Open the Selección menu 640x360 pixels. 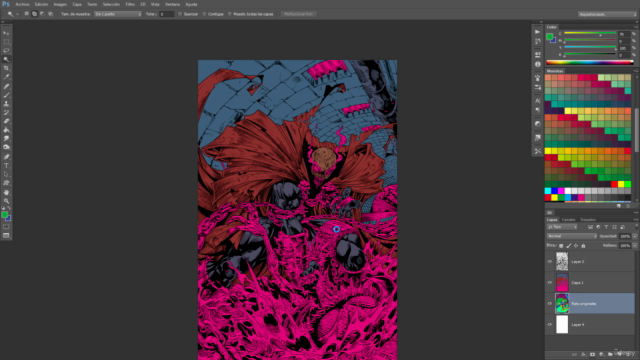click(x=111, y=4)
